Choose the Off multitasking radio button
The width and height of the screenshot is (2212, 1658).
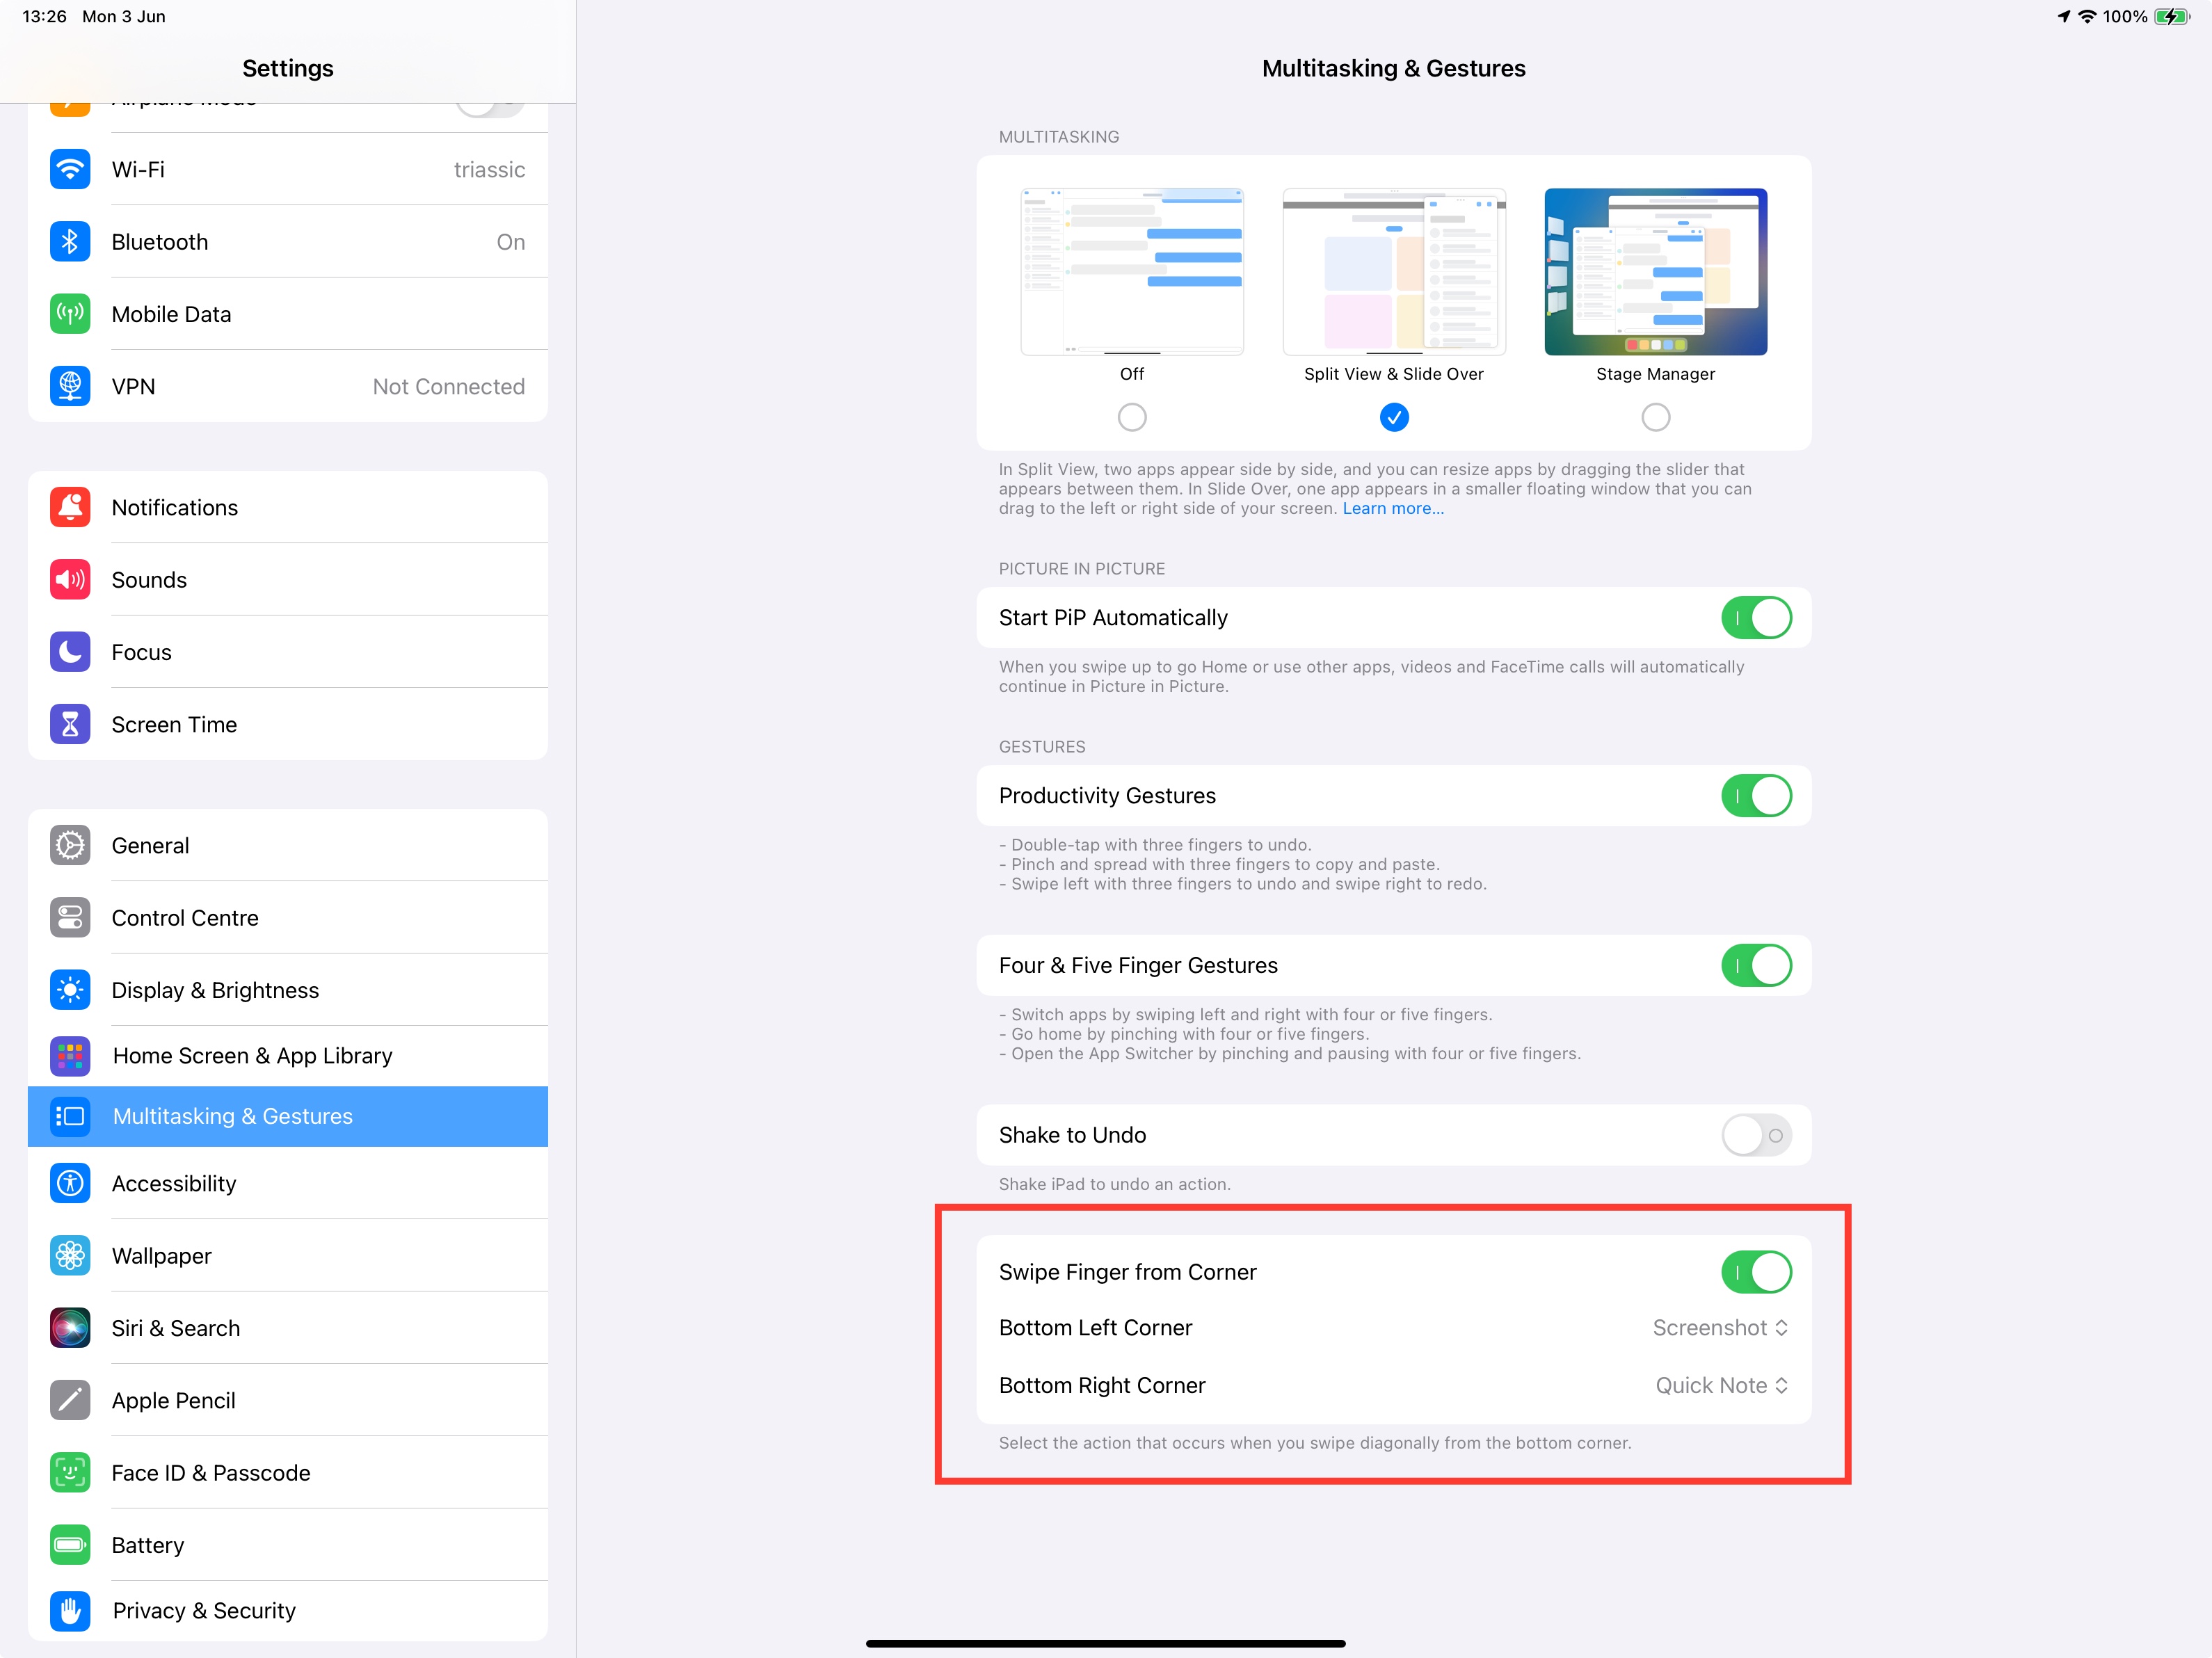tap(1131, 417)
